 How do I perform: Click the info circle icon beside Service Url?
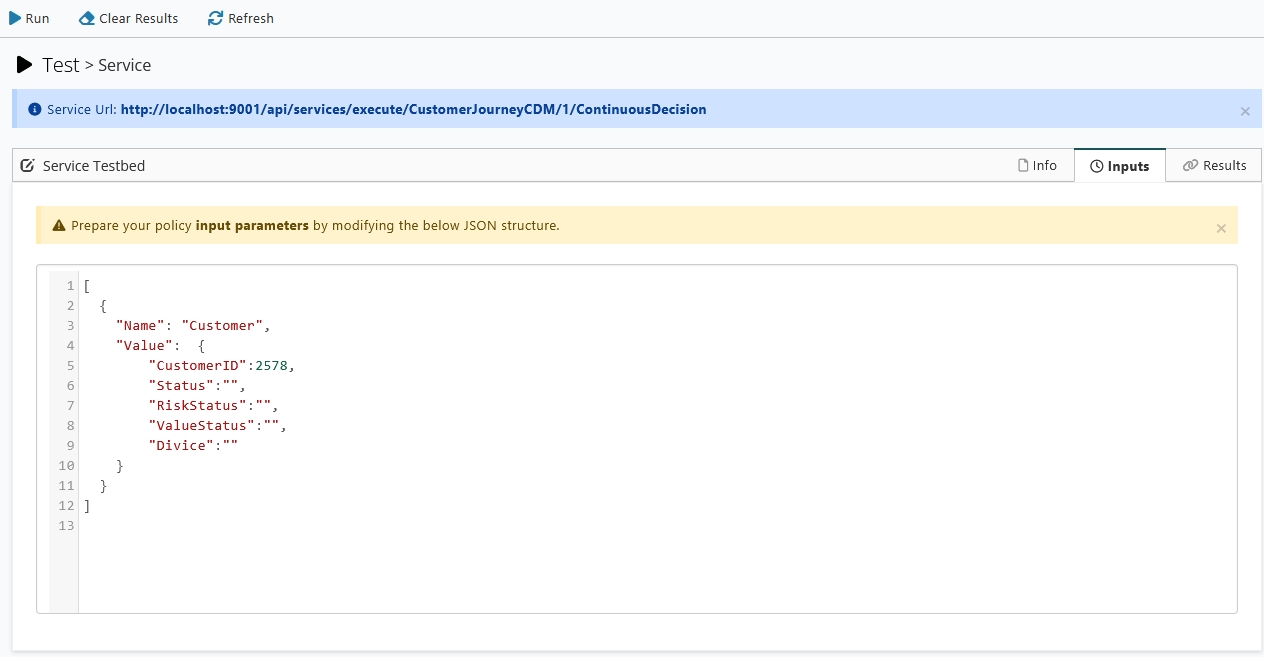click(x=35, y=110)
